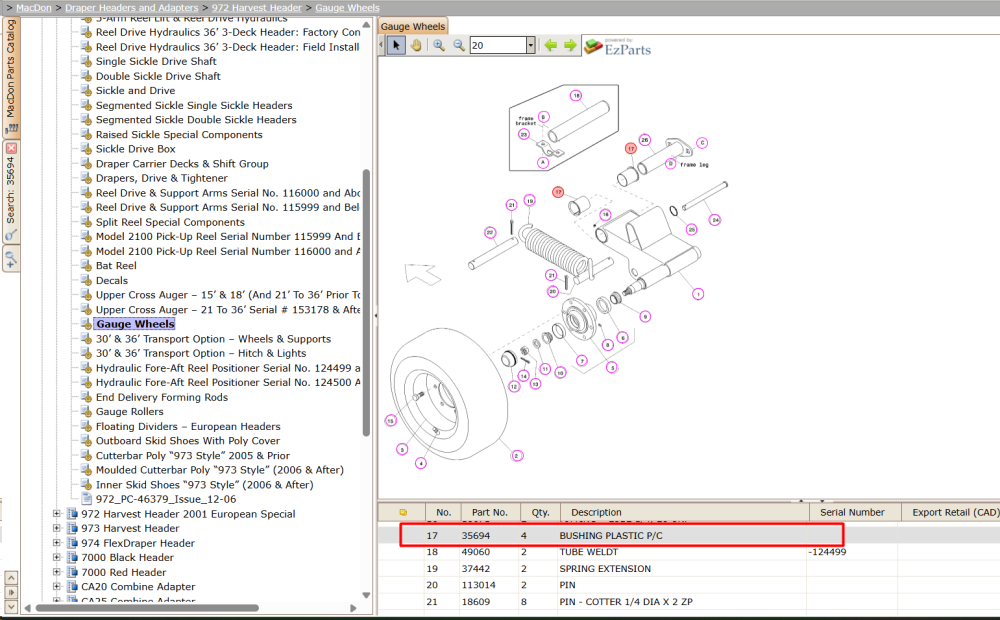Click the tree panel vertical scrollbar
The image size is (1000, 620).
pos(366,303)
